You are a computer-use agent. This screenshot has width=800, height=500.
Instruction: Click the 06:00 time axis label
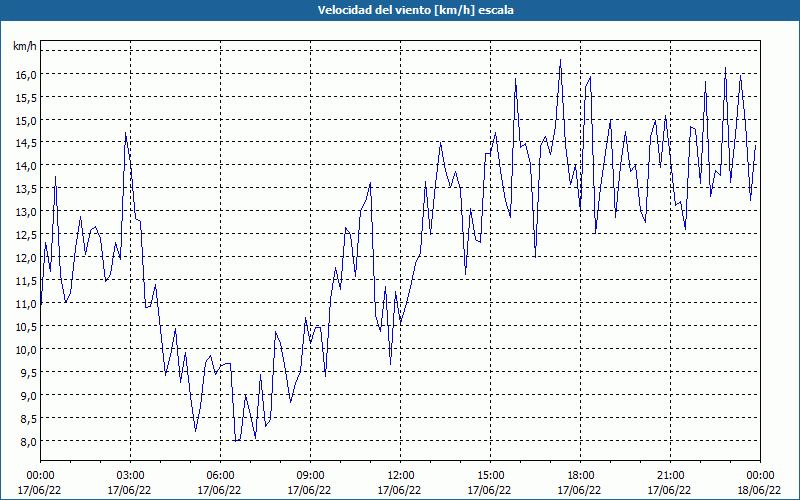point(220,476)
